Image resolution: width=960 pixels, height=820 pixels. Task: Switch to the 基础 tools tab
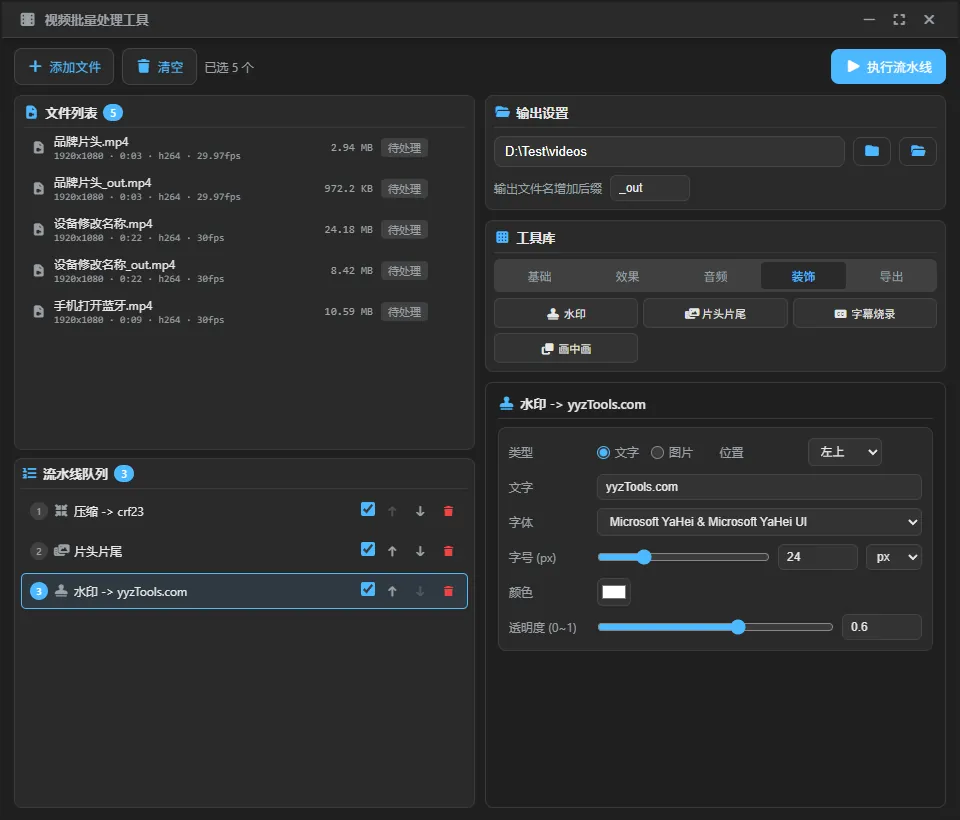tap(539, 276)
